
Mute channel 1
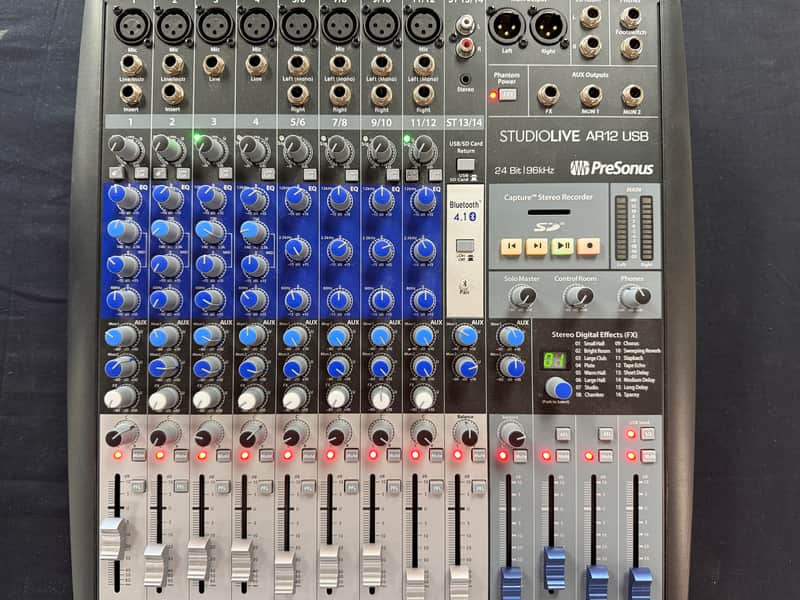click(x=138, y=455)
